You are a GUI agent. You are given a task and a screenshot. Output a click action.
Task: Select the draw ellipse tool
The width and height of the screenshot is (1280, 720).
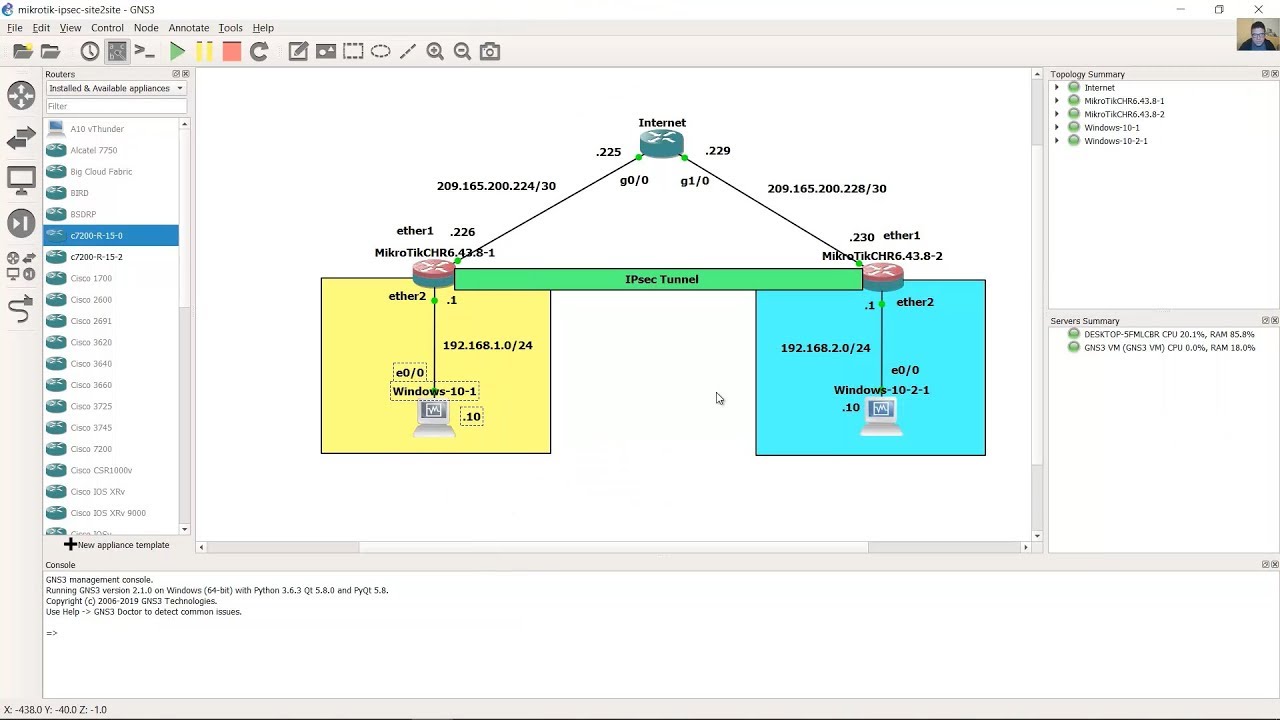tap(380, 51)
